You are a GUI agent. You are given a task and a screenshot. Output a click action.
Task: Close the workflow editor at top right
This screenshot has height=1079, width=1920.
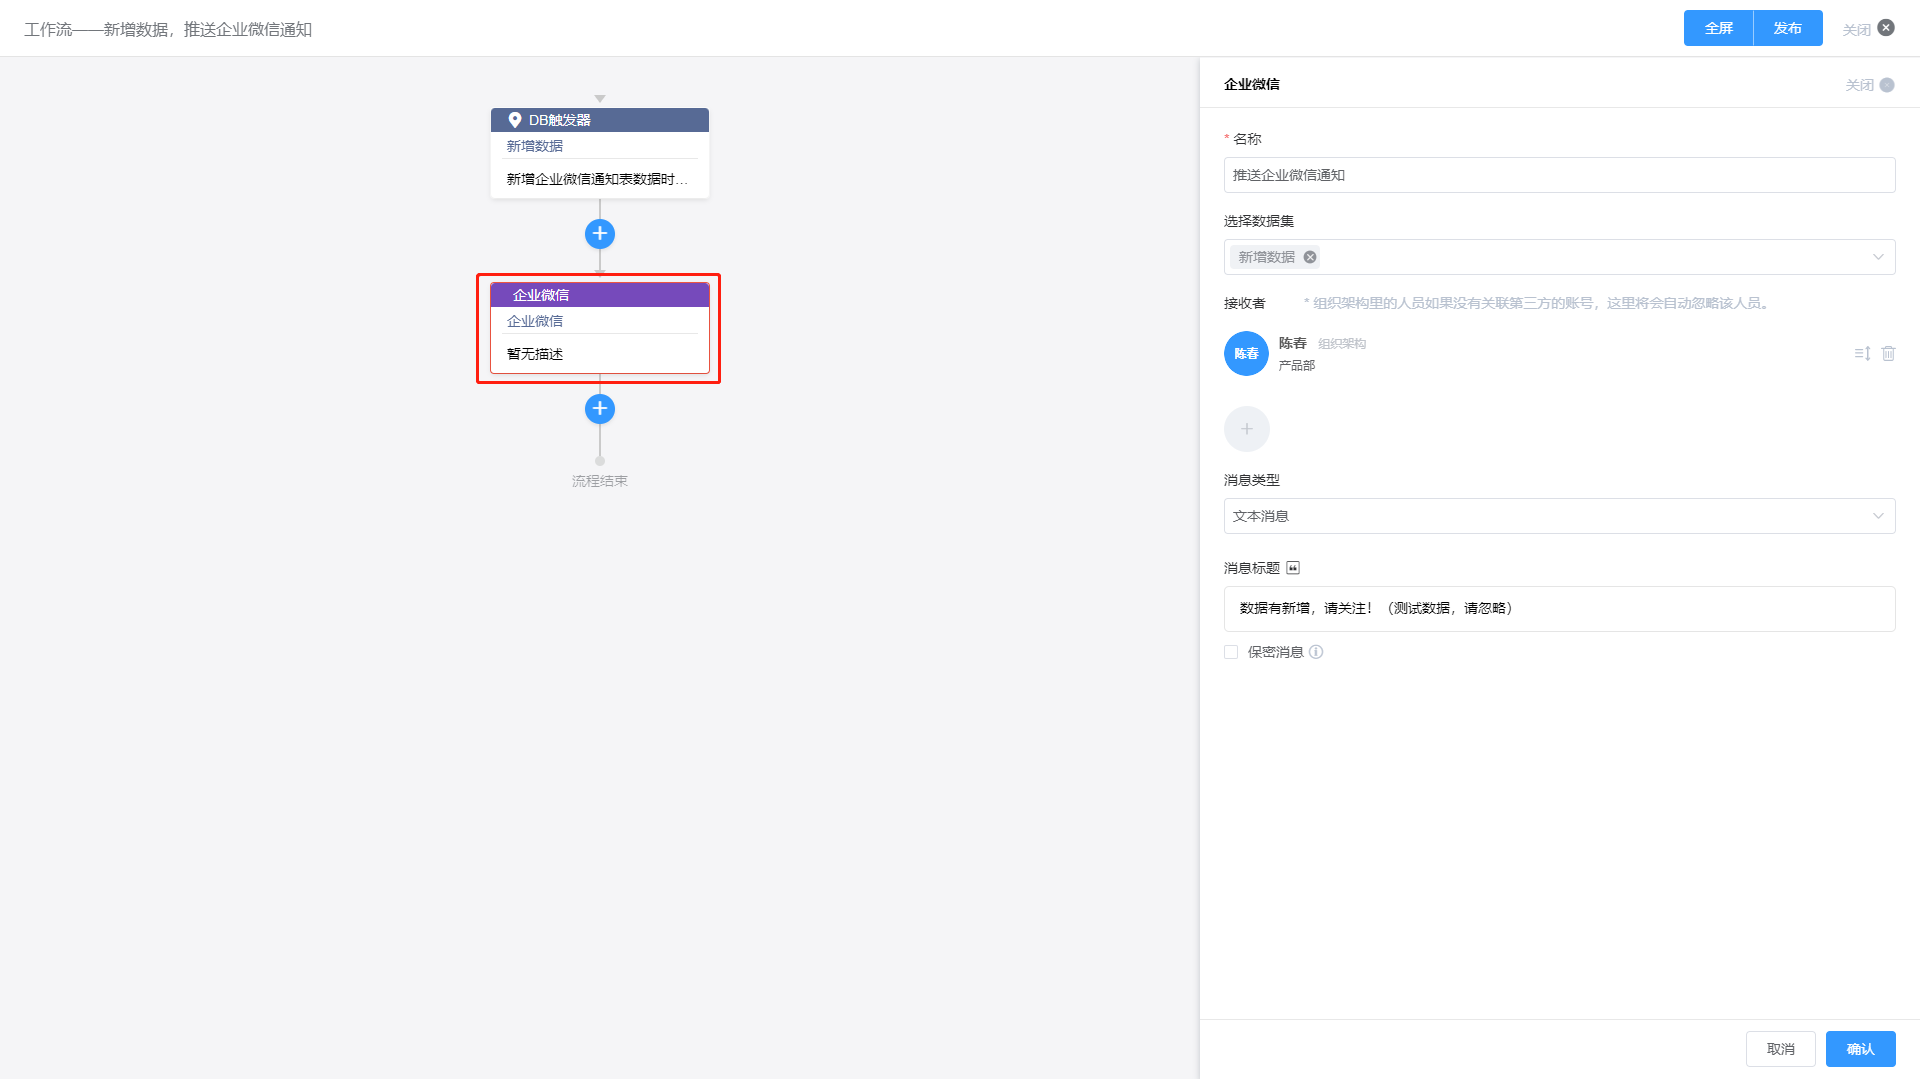click(x=1869, y=29)
